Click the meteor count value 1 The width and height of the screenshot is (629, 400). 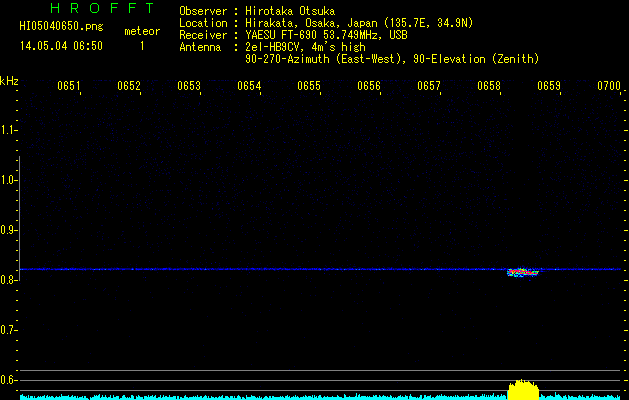[142, 46]
